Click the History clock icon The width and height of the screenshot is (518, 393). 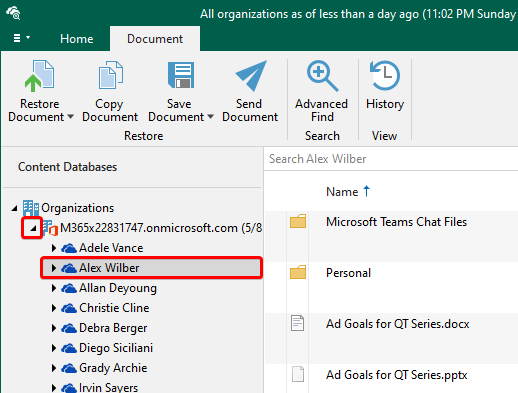[384, 75]
